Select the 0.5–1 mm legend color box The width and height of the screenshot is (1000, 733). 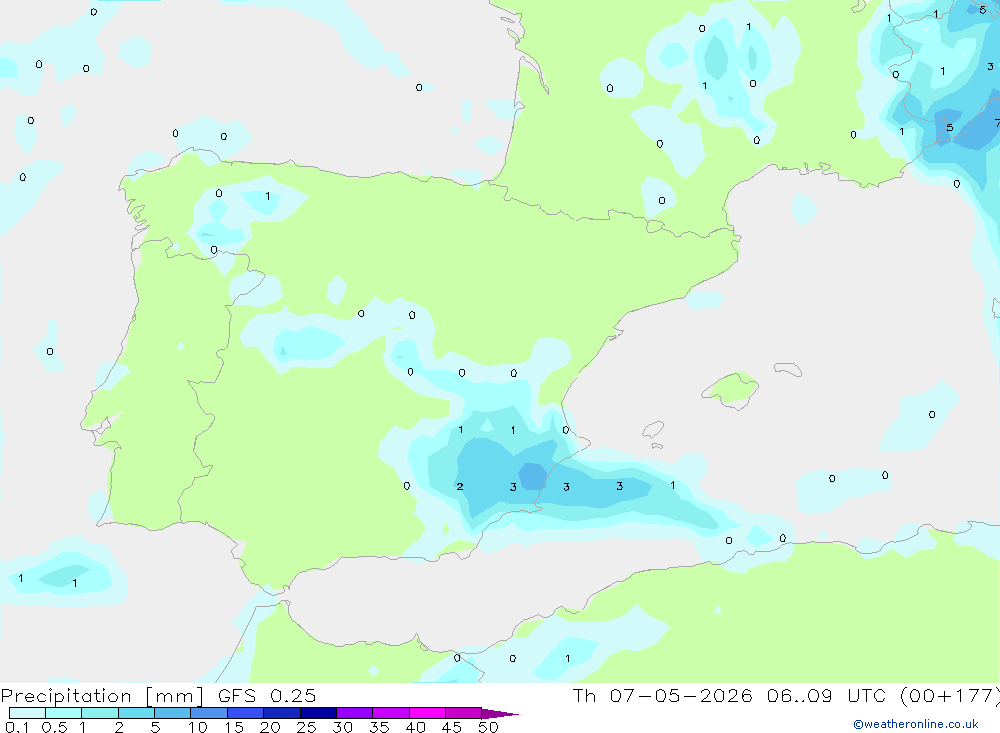coord(64,713)
